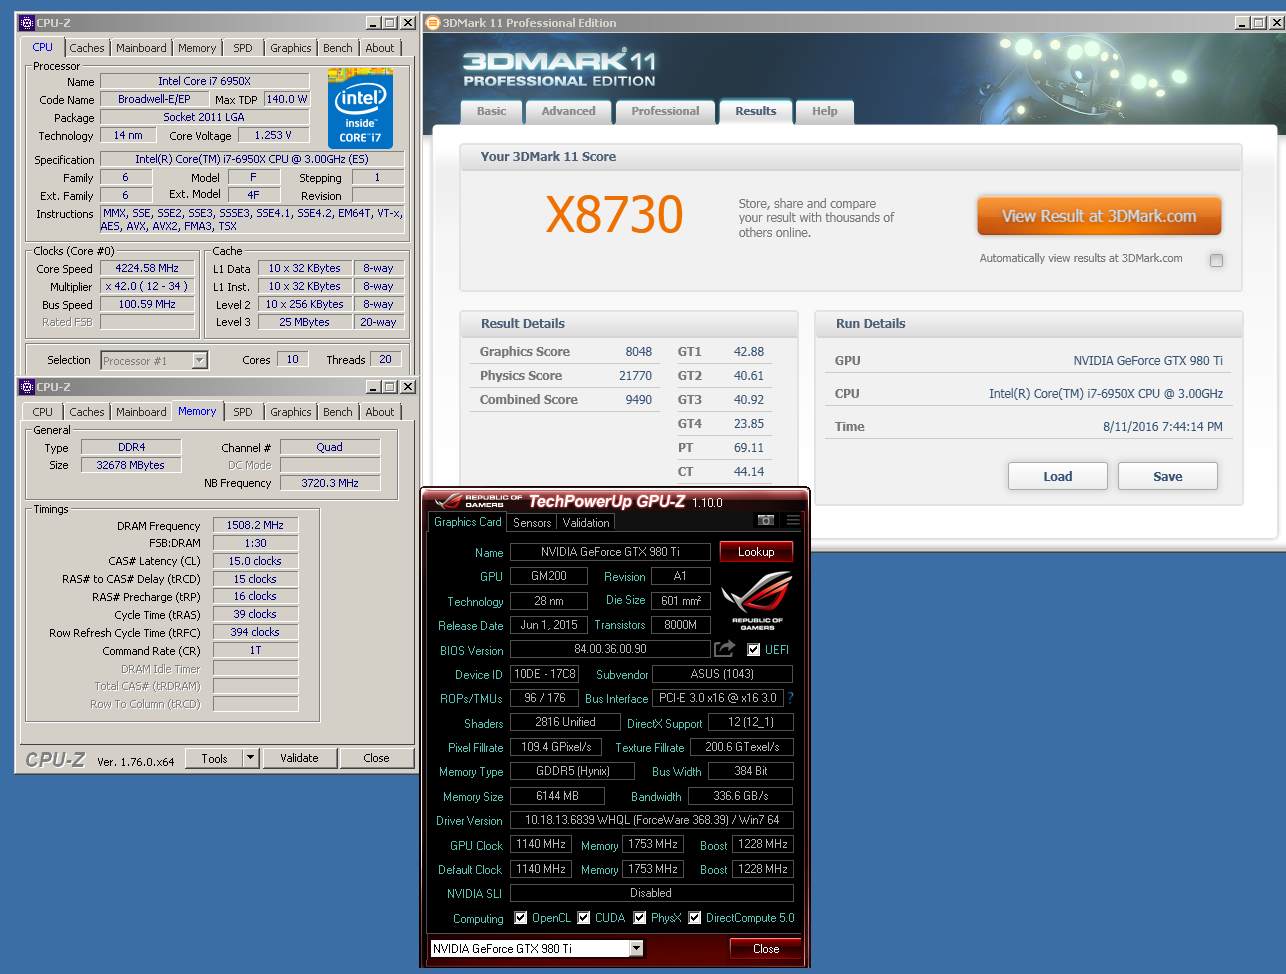
Task: Click the Validate button in CPU-Z
Action: pyautogui.click(x=299, y=758)
